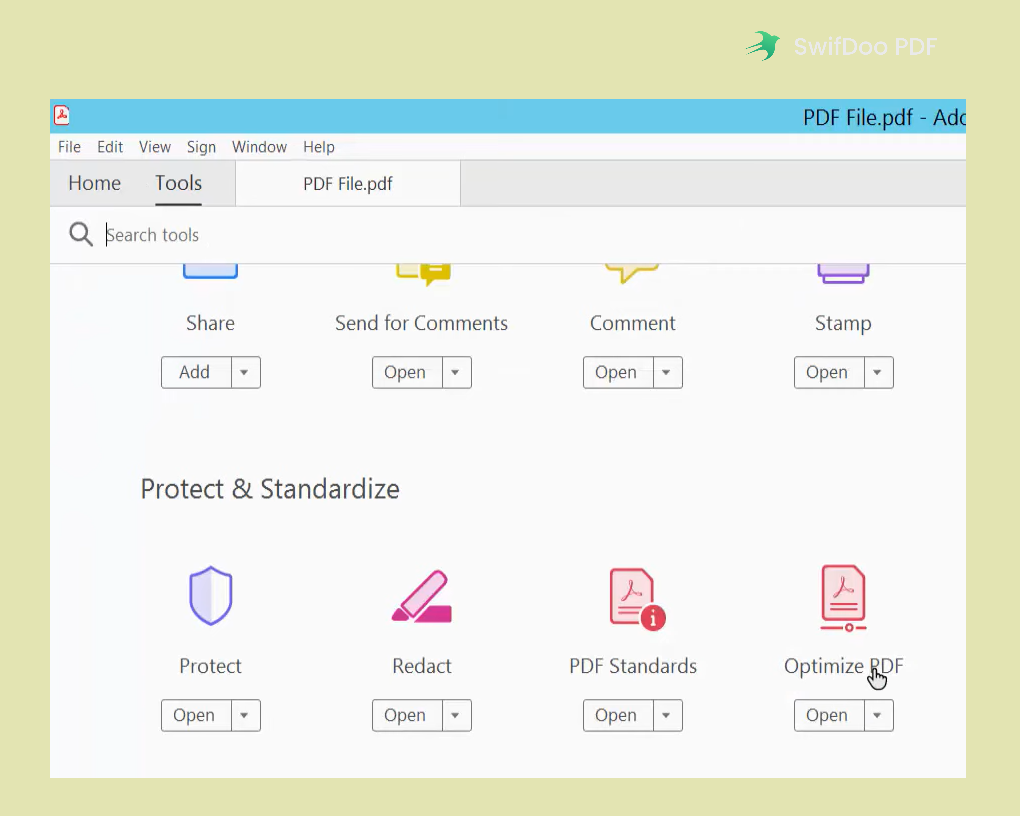Expand the Optimize PDF dropdown arrow

[x=878, y=715]
